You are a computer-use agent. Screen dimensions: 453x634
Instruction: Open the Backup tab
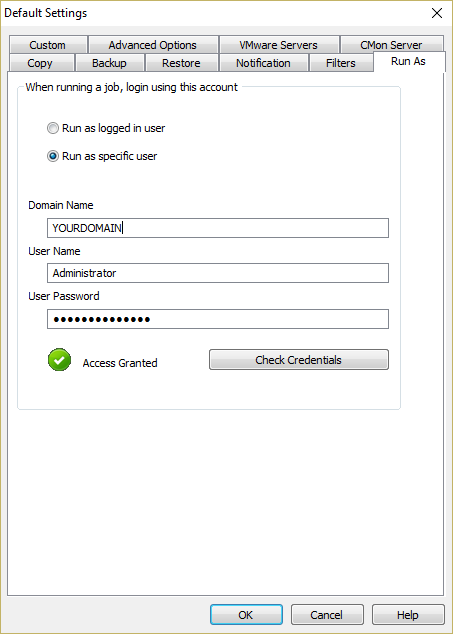pyautogui.click(x=109, y=63)
